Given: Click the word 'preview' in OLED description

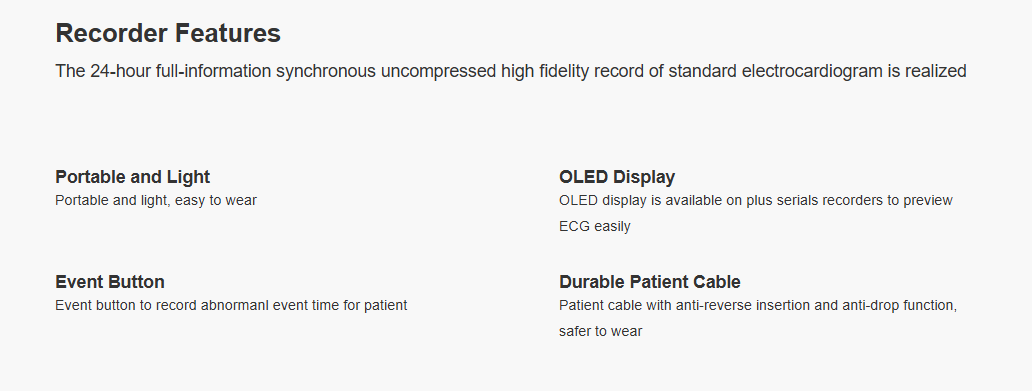Looking at the screenshot, I should point(929,200).
